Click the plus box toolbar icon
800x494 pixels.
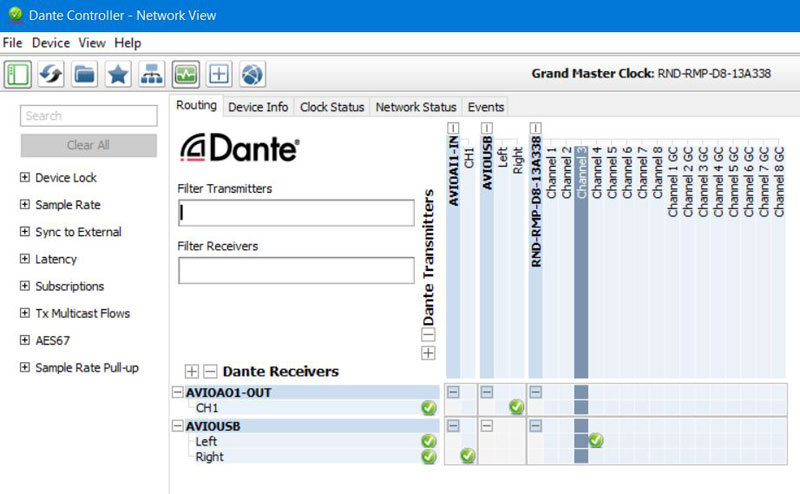[x=219, y=74]
